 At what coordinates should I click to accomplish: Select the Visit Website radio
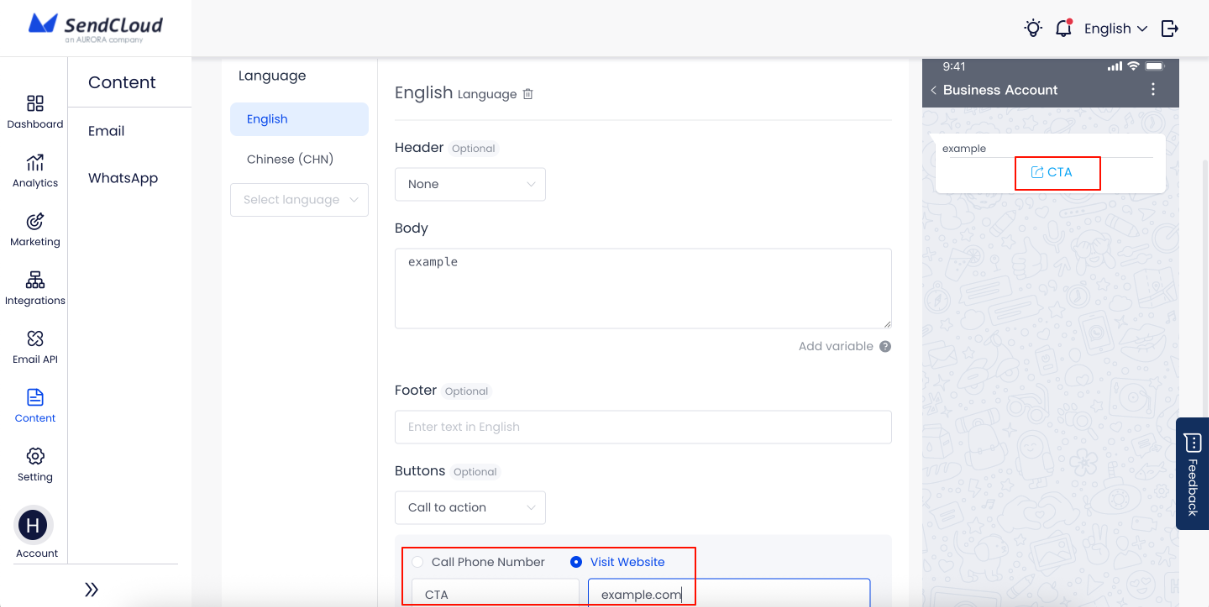(x=576, y=562)
